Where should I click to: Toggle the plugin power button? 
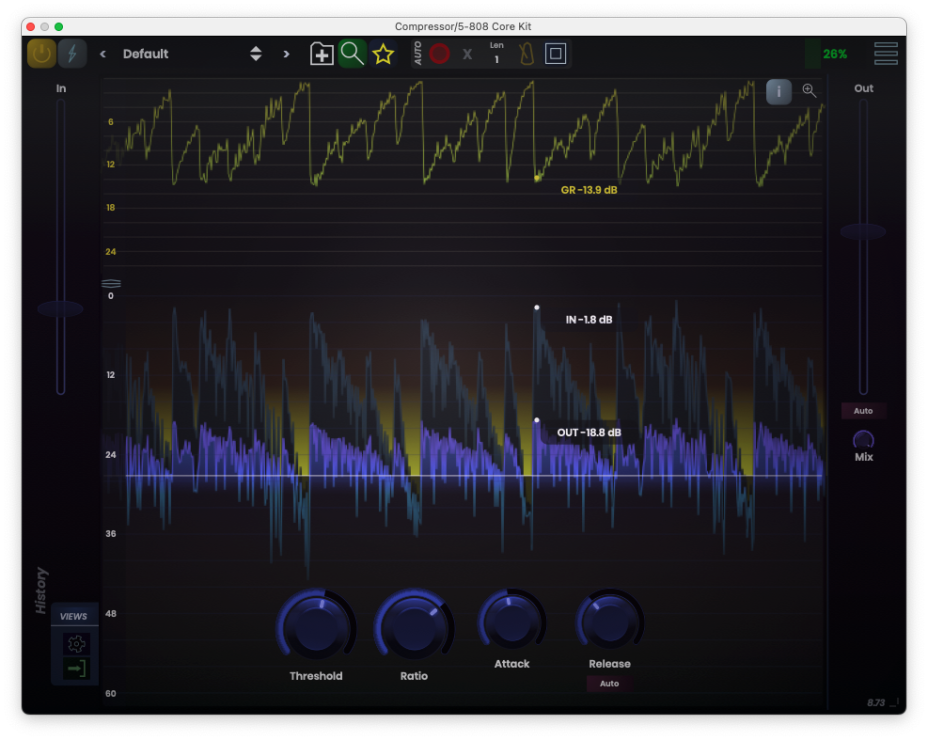tap(41, 54)
